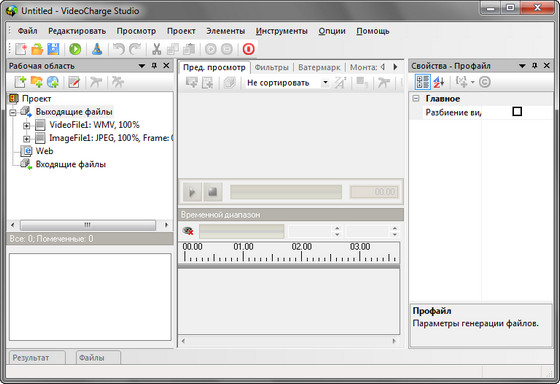This screenshot has height=384, width=560.
Task: Switch to the Фильтры tab
Action: pos(271,67)
